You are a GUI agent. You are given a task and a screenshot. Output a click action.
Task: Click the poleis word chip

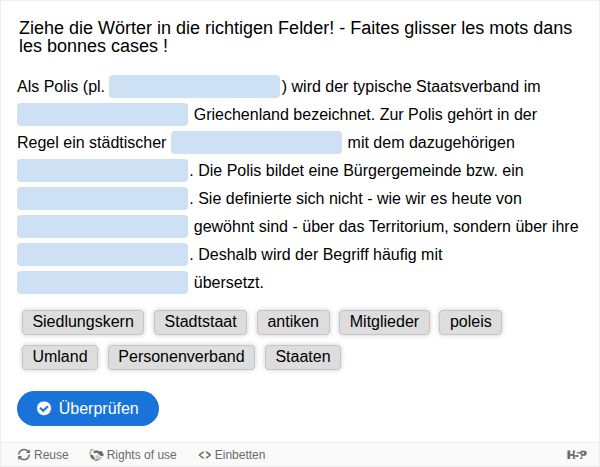pyautogui.click(x=471, y=322)
